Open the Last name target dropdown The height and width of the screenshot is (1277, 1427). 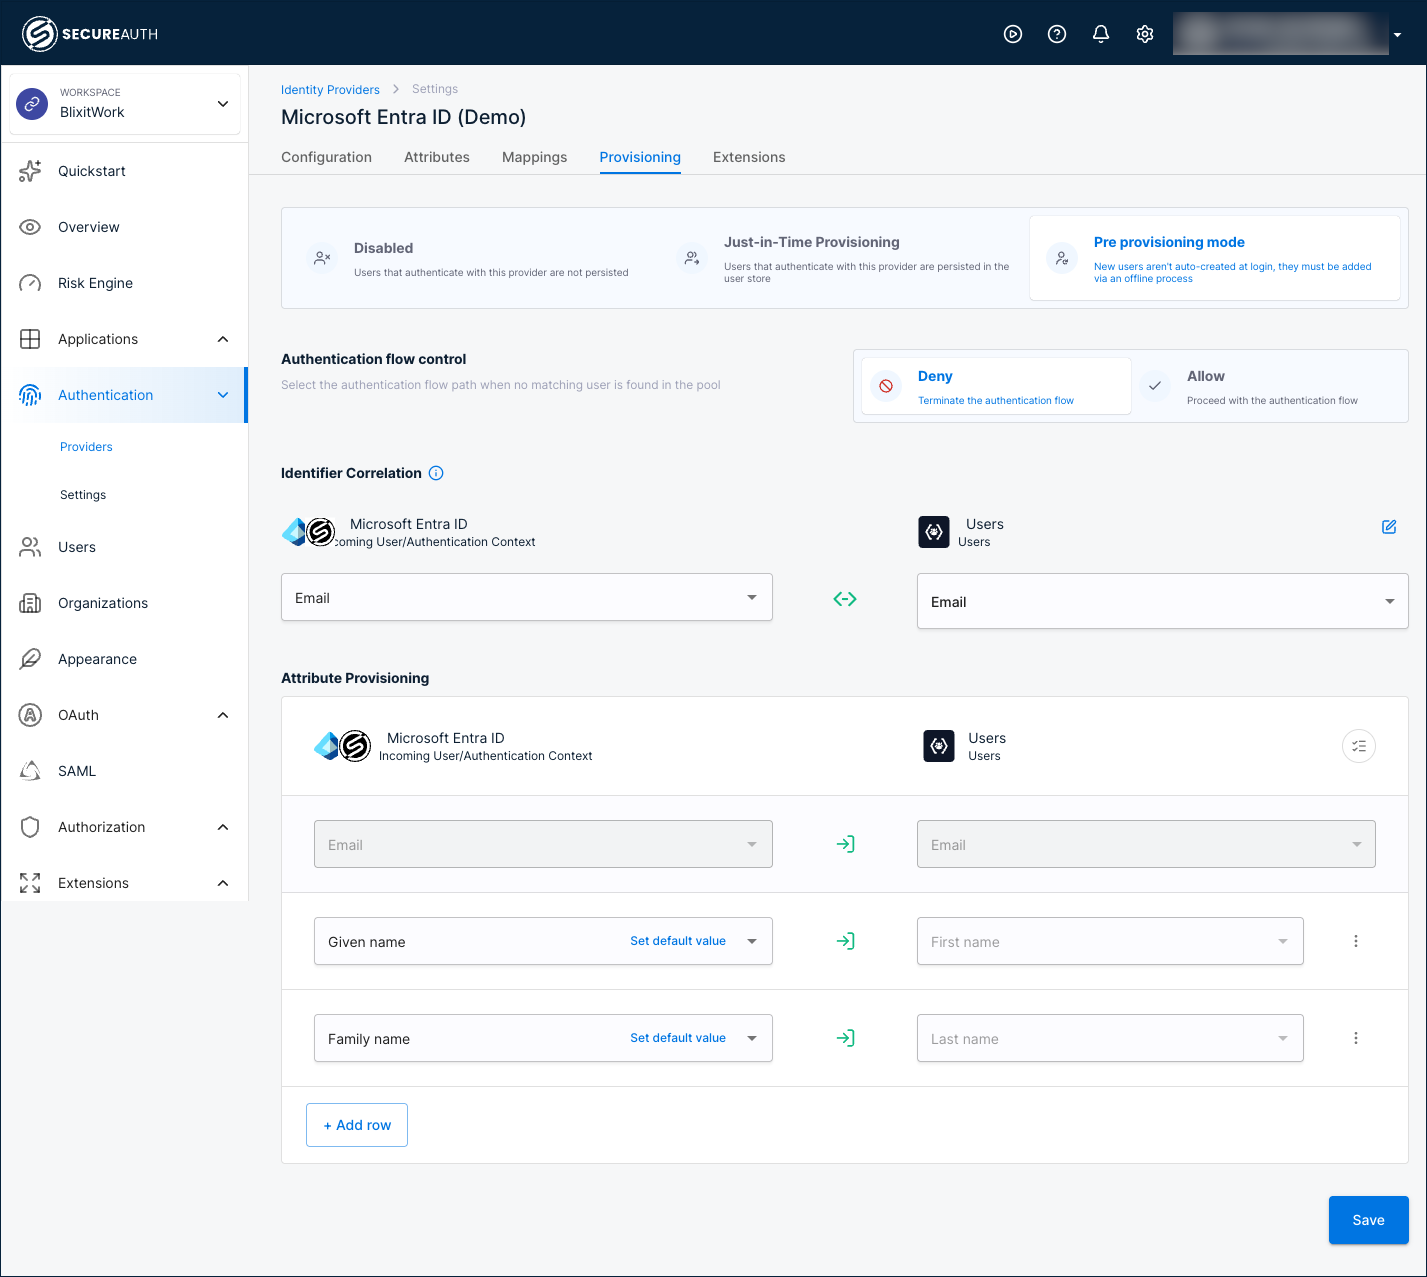(x=1110, y=1038)
